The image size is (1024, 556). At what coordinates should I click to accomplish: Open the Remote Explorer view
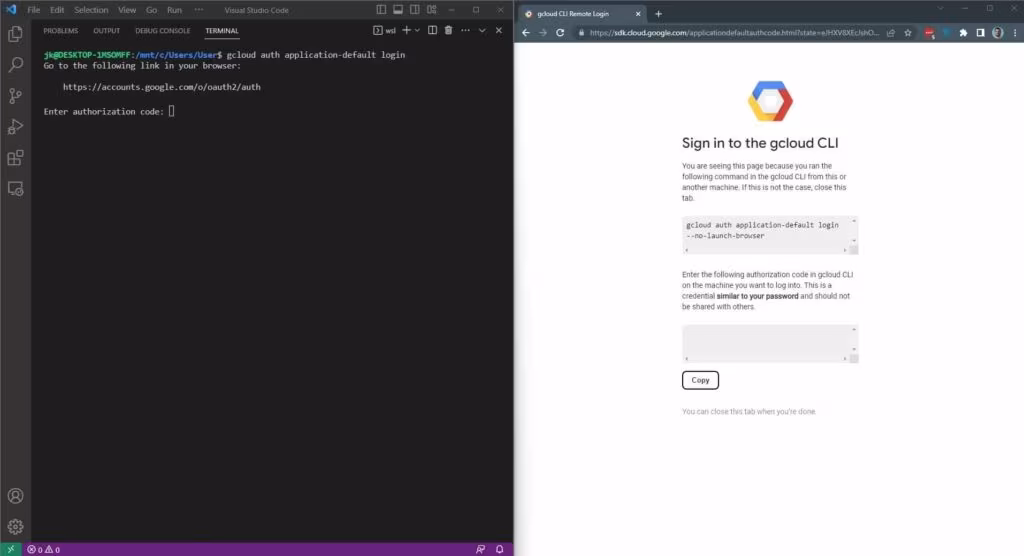[15, 188]
